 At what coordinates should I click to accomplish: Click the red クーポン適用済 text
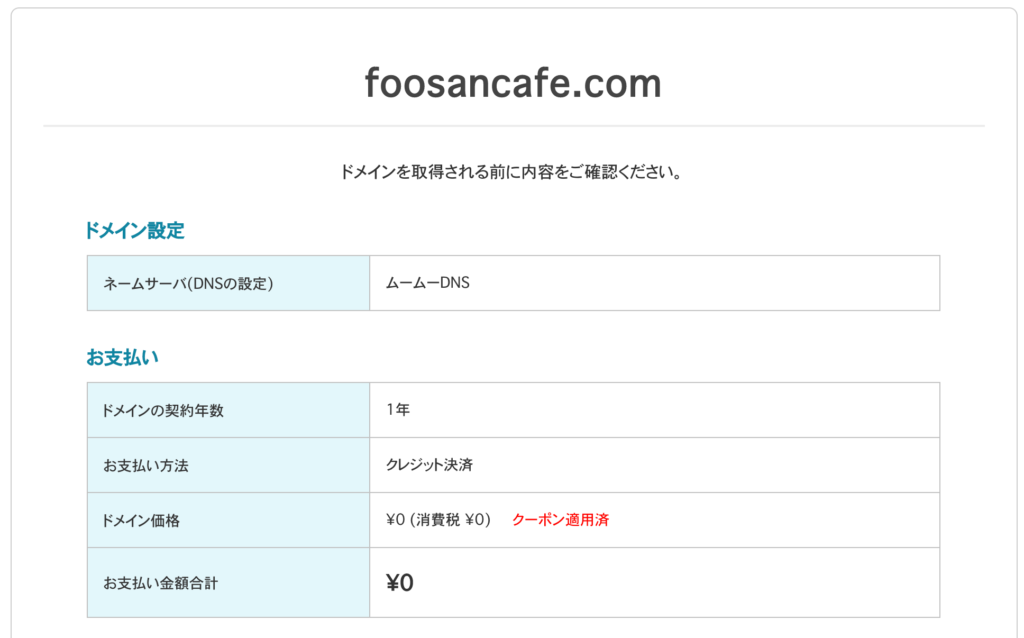pos(560,520)
